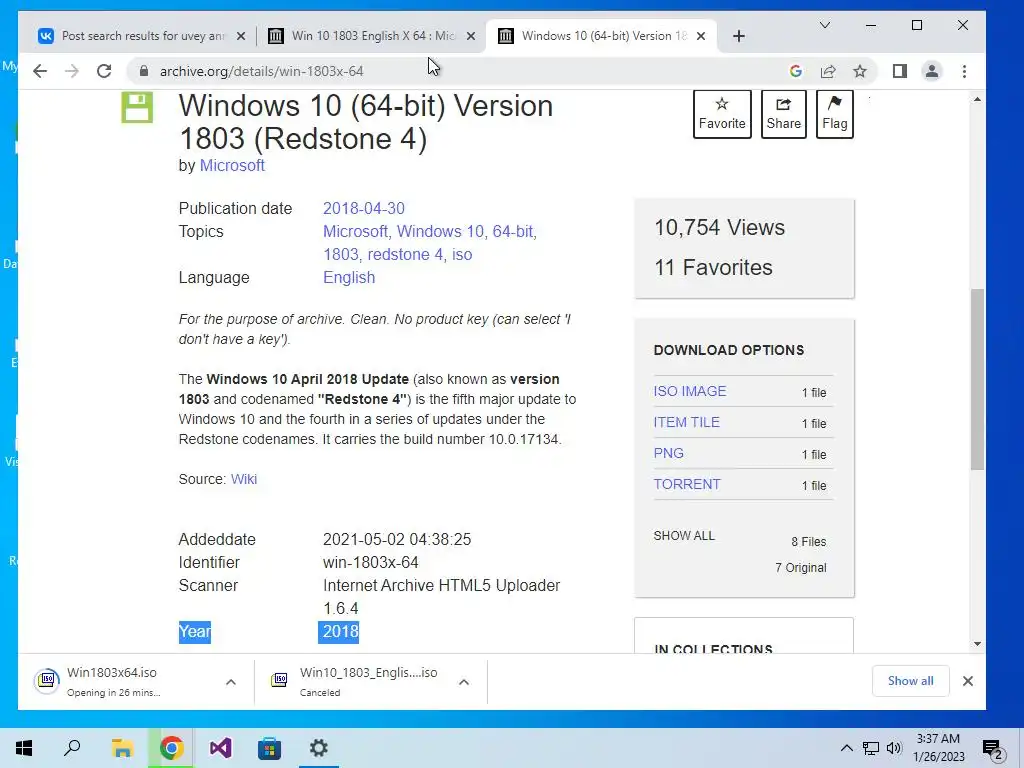Open Settings gear in taskbar
1024x768 pixels.
pyautogui.click(x=319, y=748)
